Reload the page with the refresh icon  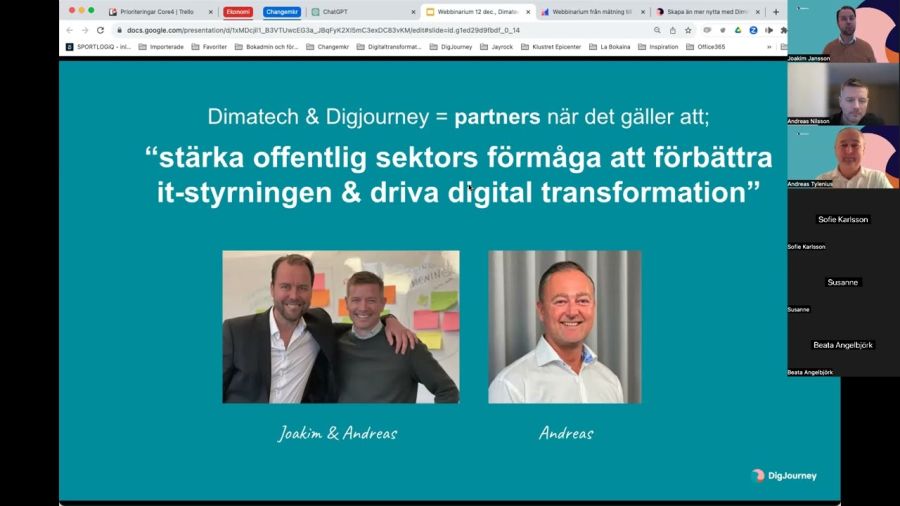(x=100, y=30)
